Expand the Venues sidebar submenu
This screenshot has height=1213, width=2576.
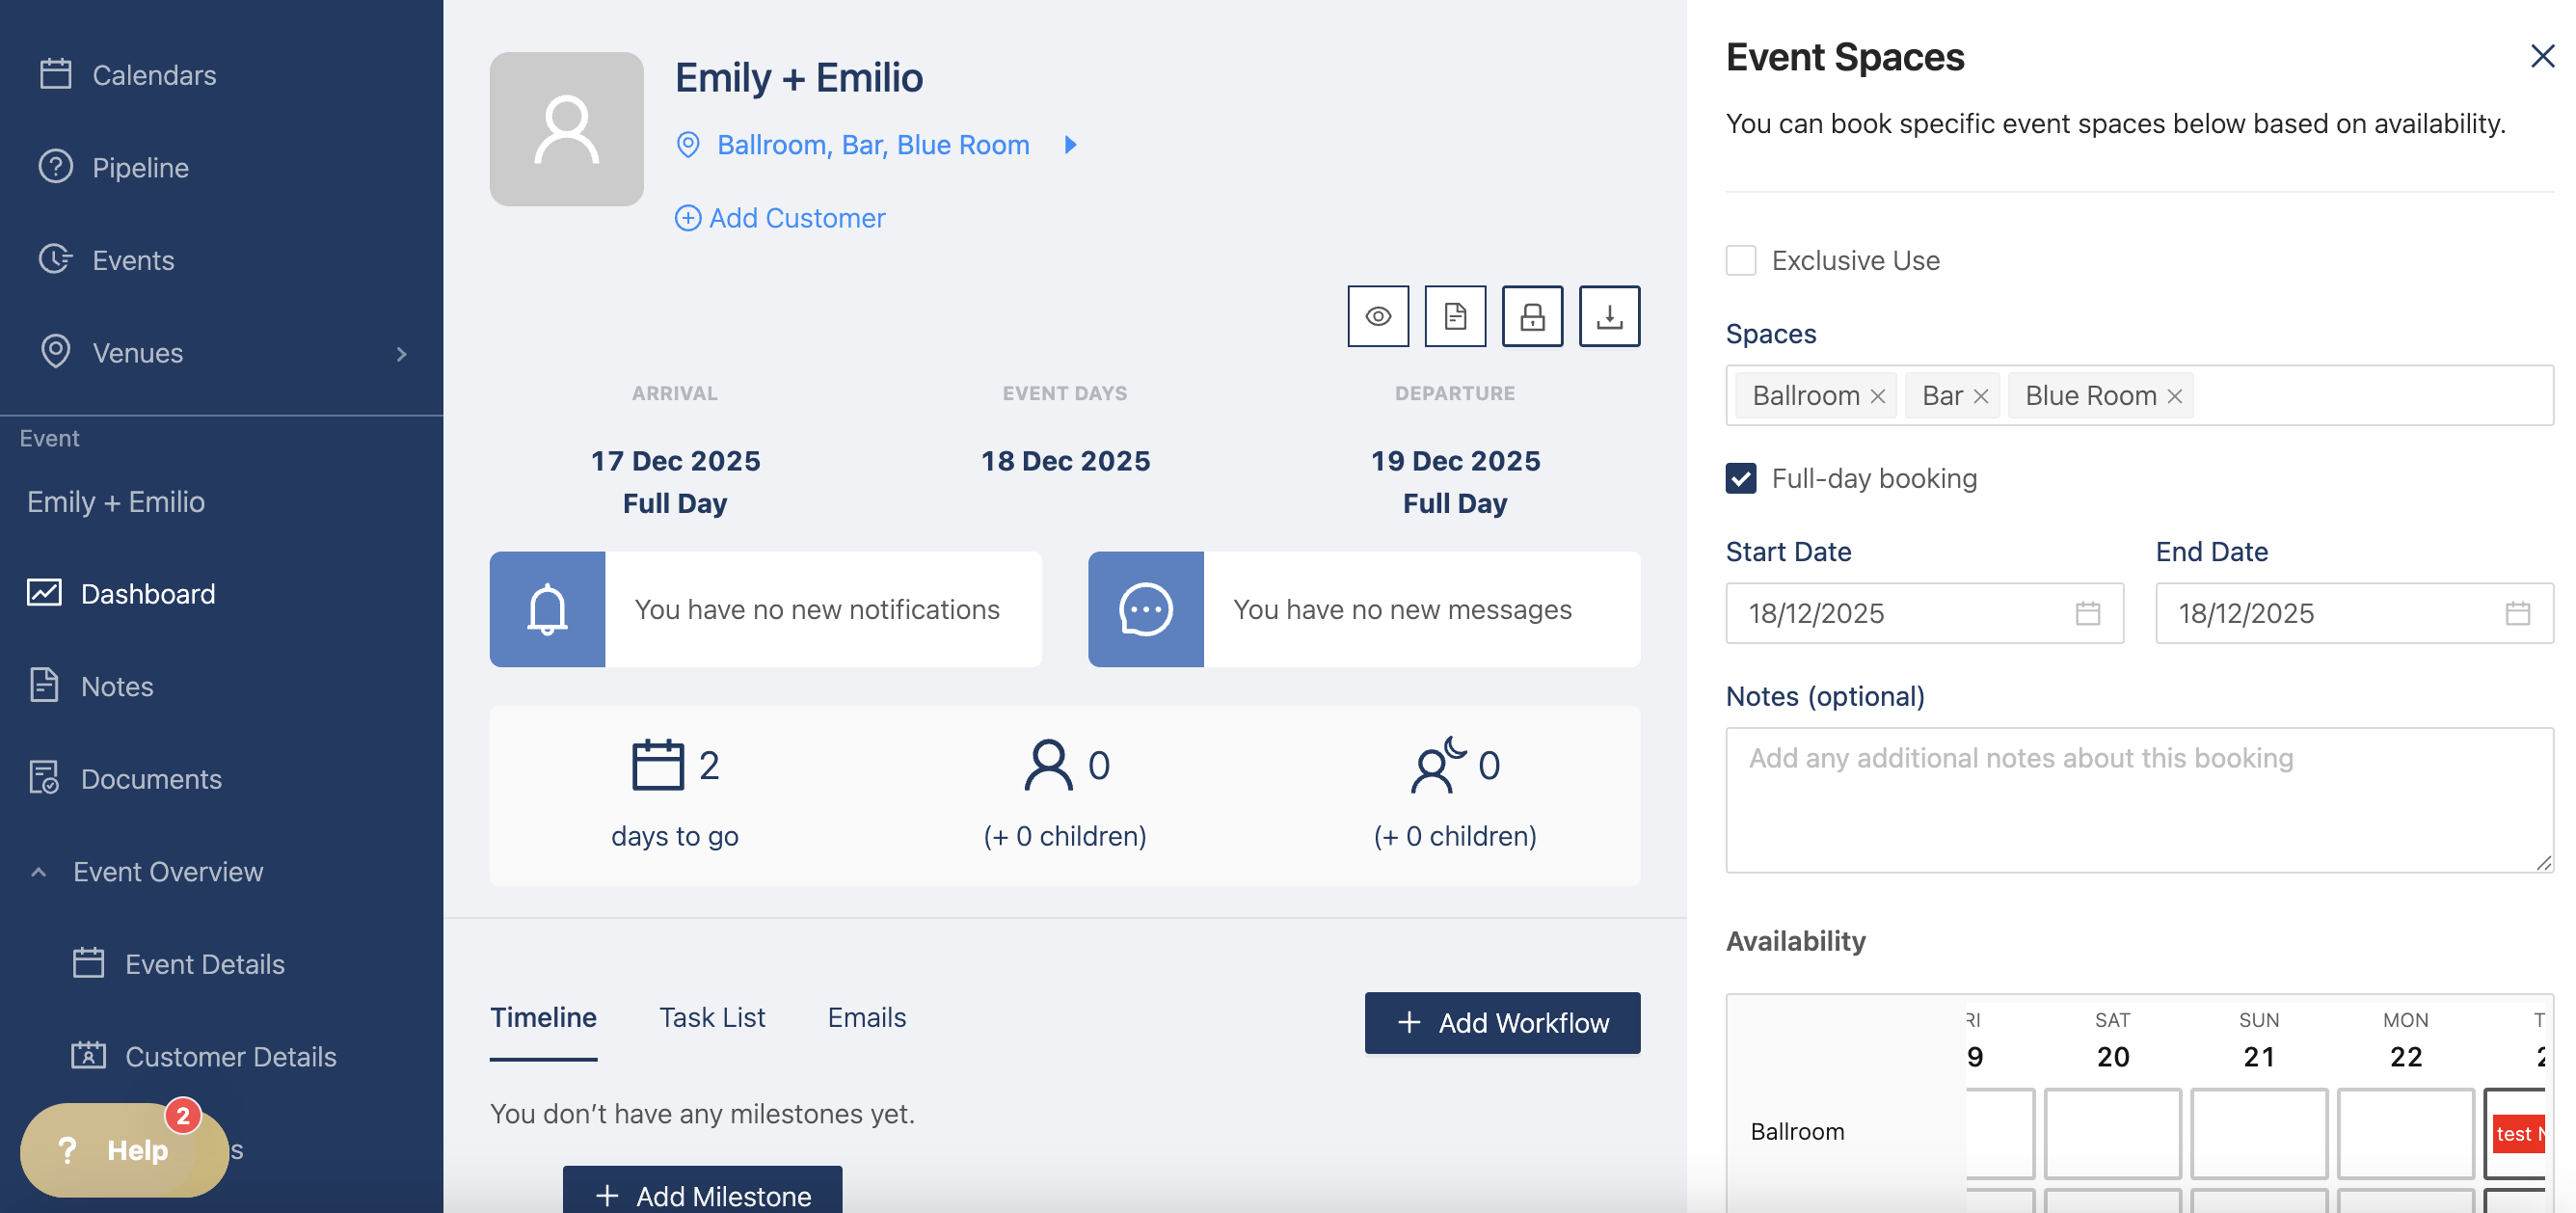(401, 354)
